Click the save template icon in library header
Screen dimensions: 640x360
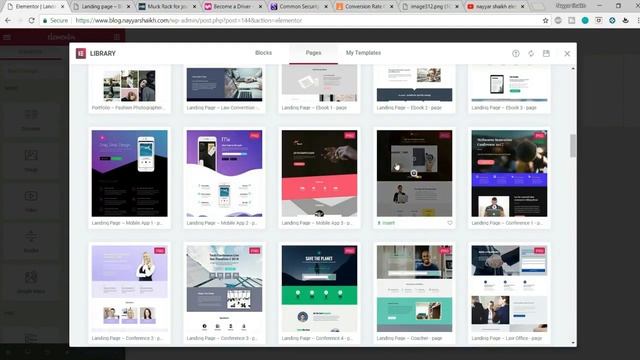546,53
